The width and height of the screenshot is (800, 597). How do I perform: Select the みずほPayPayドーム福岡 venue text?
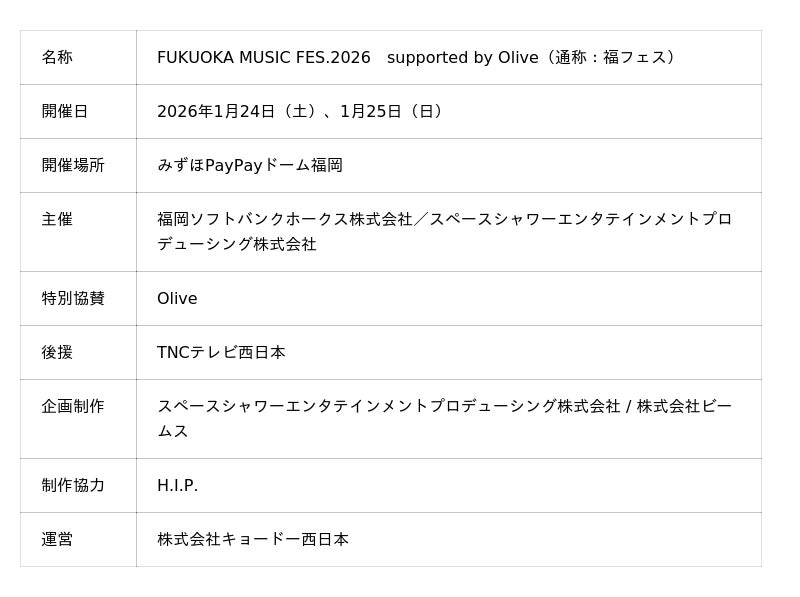pos(250,165)
